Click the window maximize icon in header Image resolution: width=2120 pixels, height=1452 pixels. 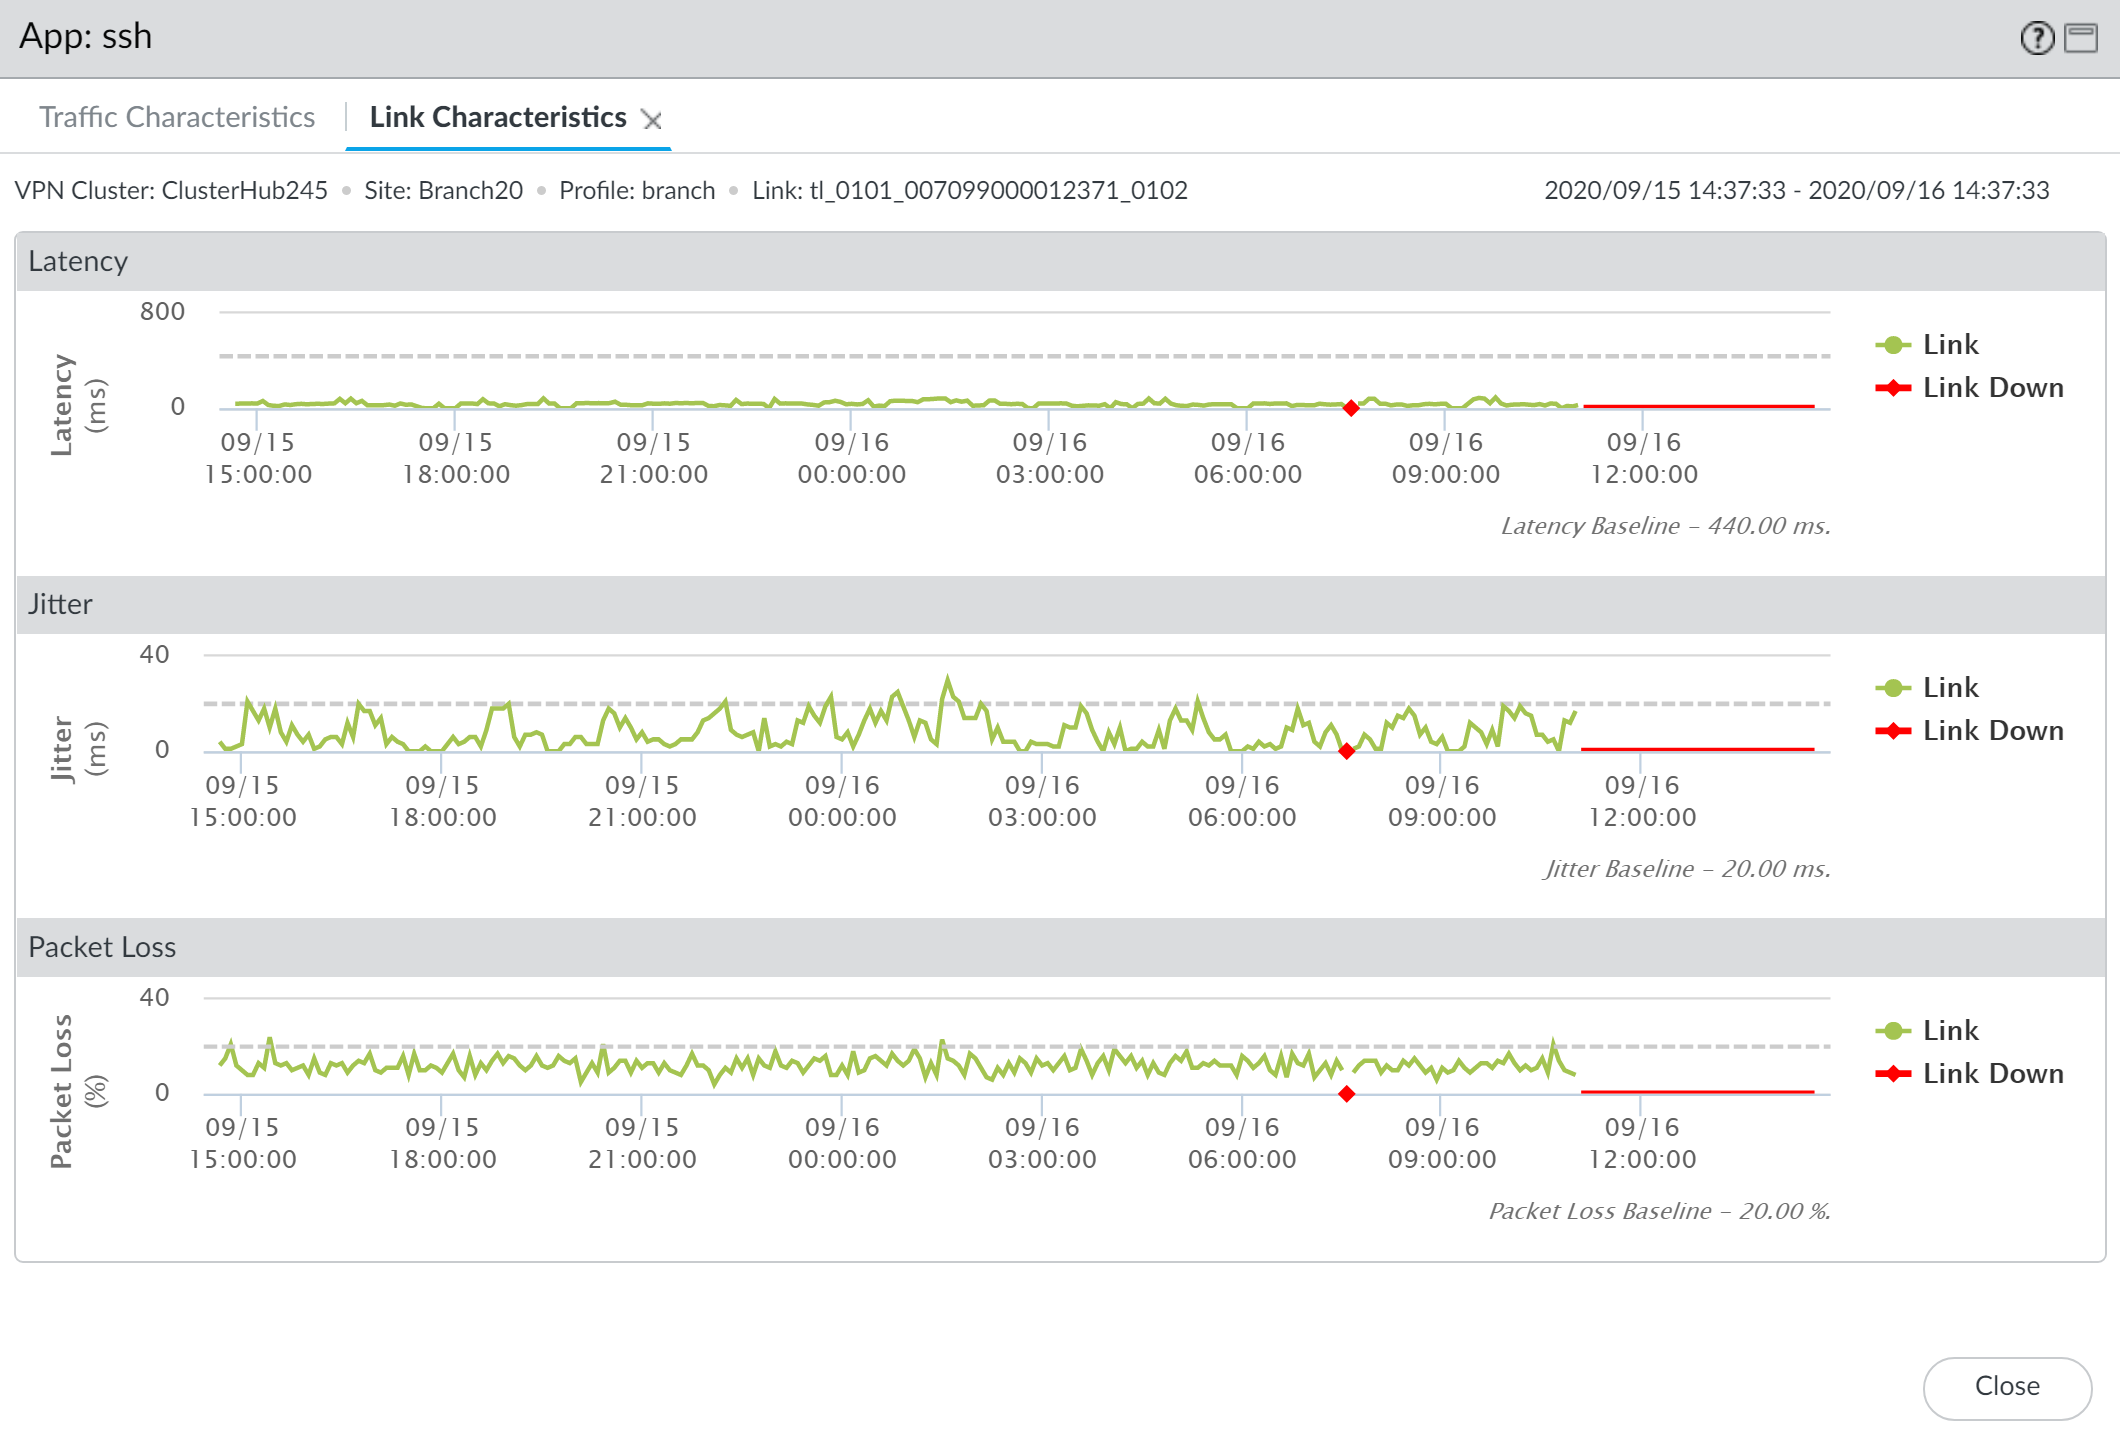(2081, 38)
